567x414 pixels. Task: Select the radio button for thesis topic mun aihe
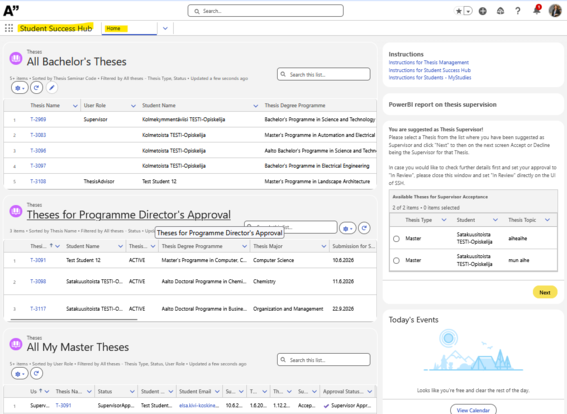[x=396, y=260]
